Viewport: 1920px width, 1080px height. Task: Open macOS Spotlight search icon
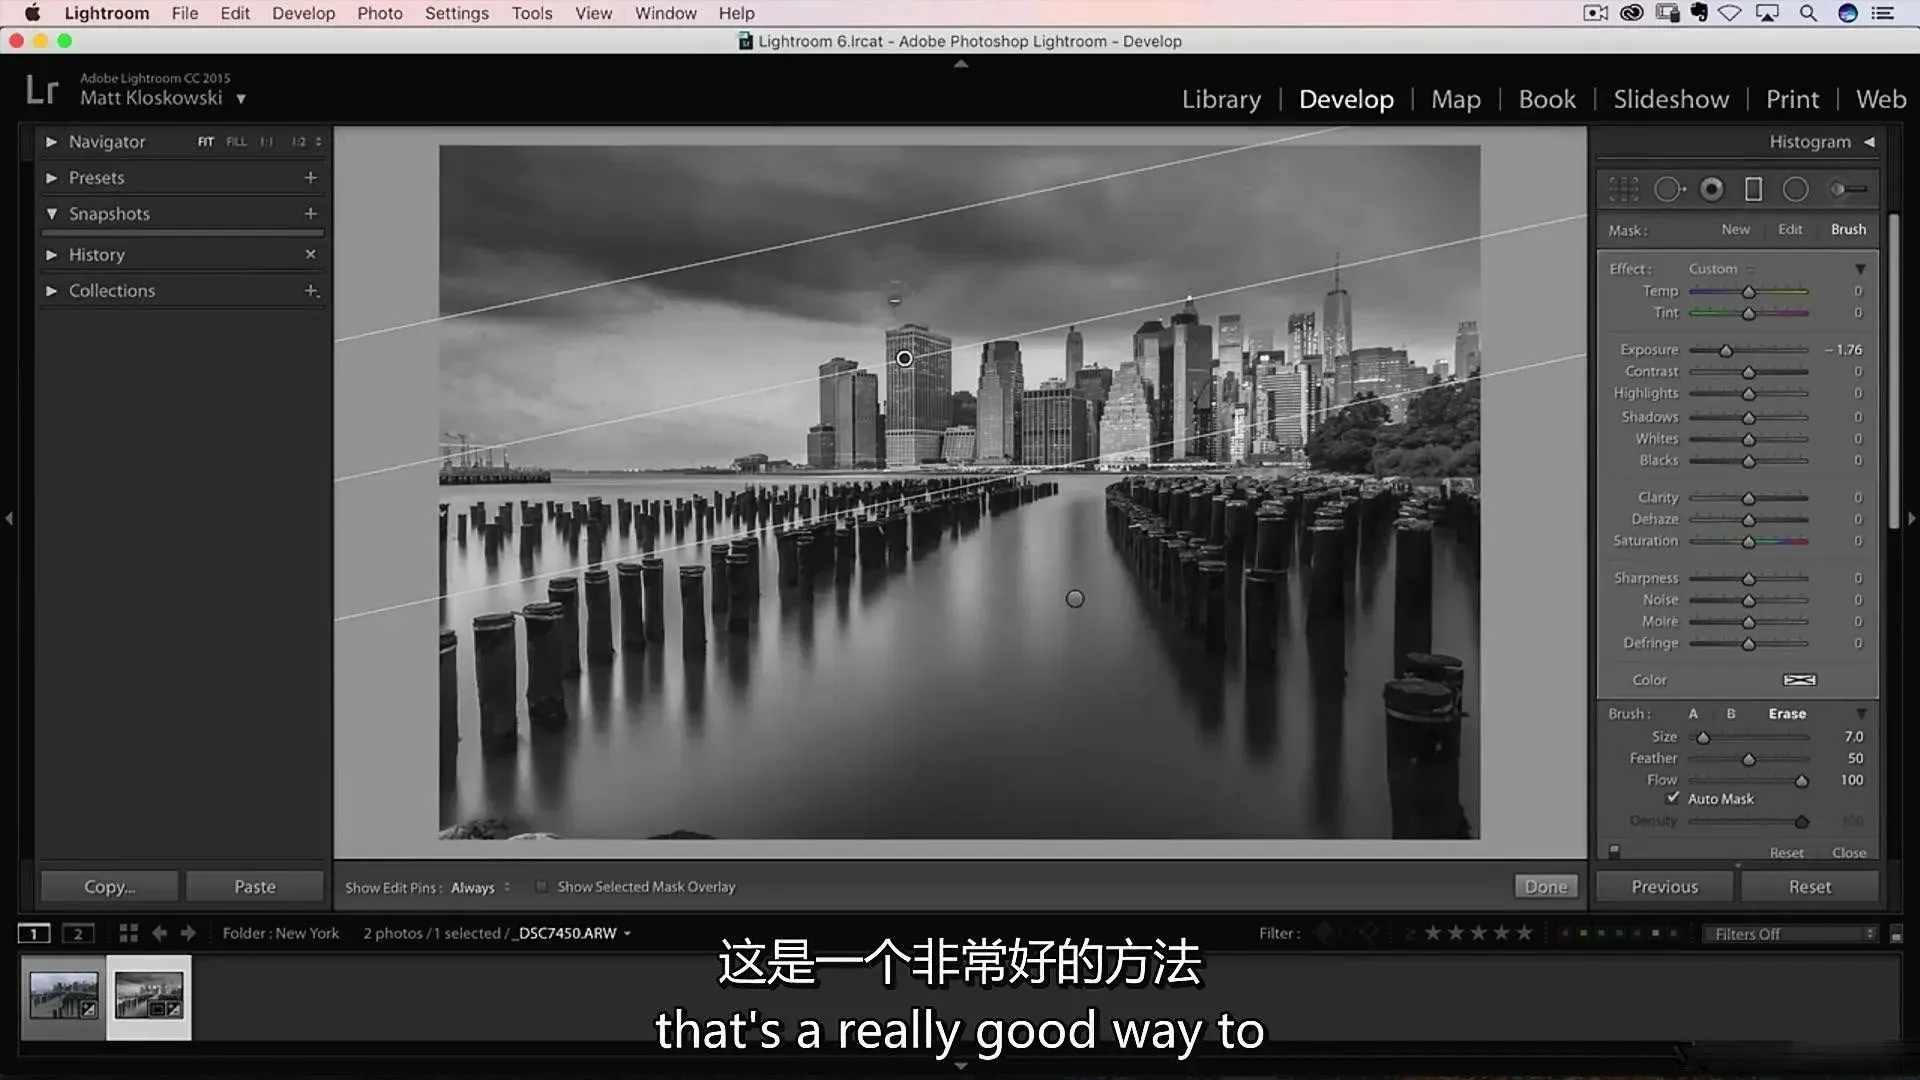click(1808, 13)
